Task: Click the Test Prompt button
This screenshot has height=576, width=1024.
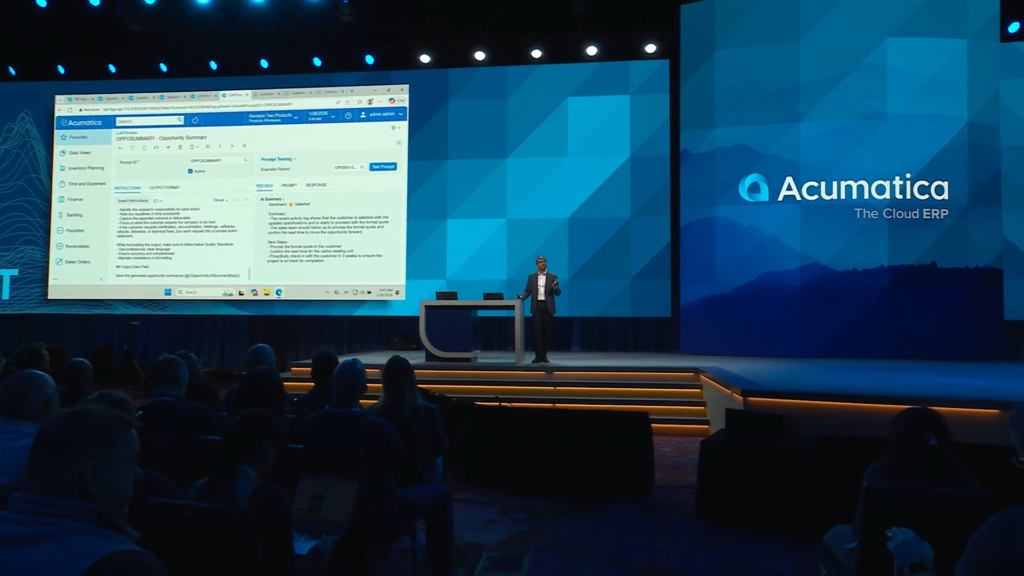Action: 382,167
